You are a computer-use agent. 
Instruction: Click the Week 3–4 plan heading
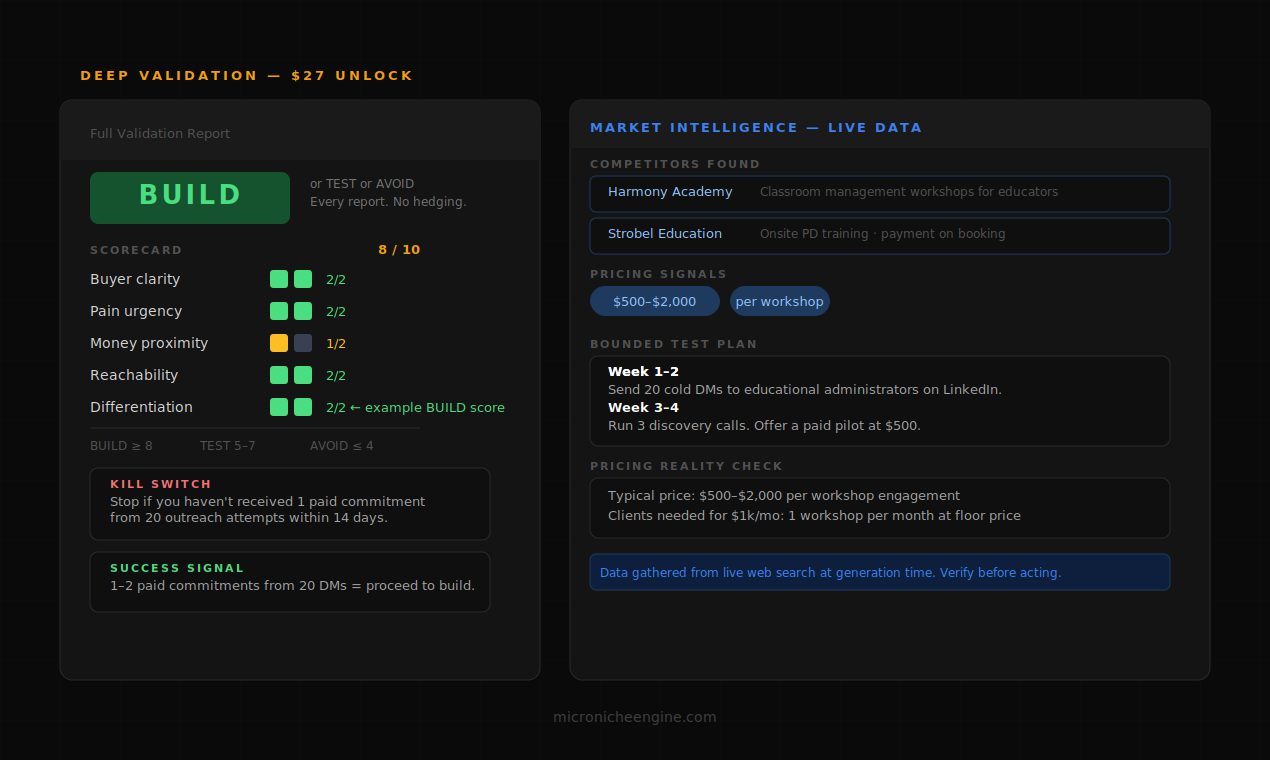(x=643, y=408)
